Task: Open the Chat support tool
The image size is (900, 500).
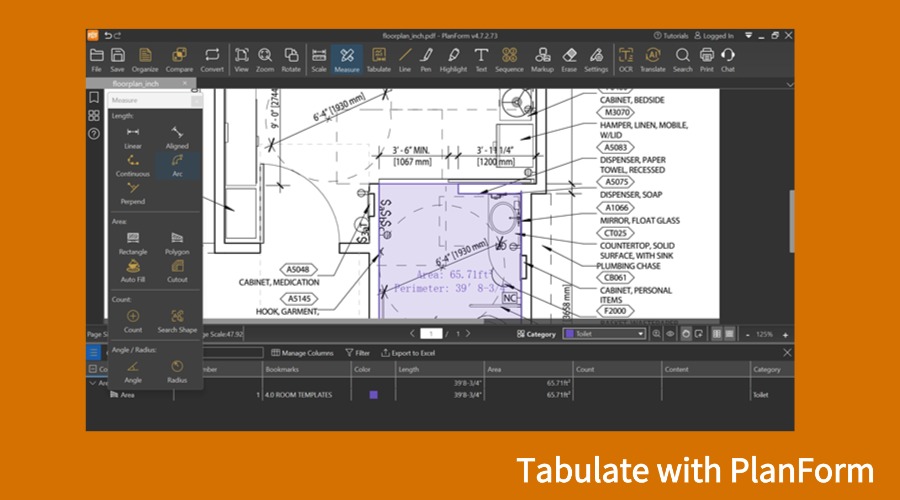Action: (x=728, y=60)
